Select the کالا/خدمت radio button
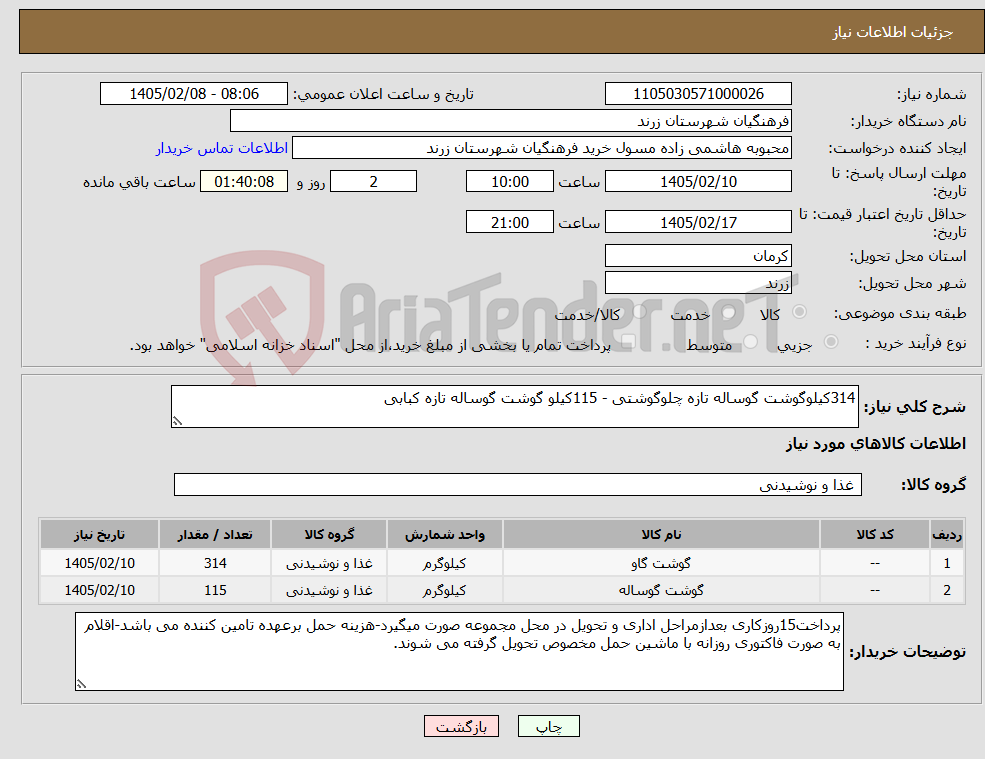This screenshot has width=985, height=759. (639, 312)
